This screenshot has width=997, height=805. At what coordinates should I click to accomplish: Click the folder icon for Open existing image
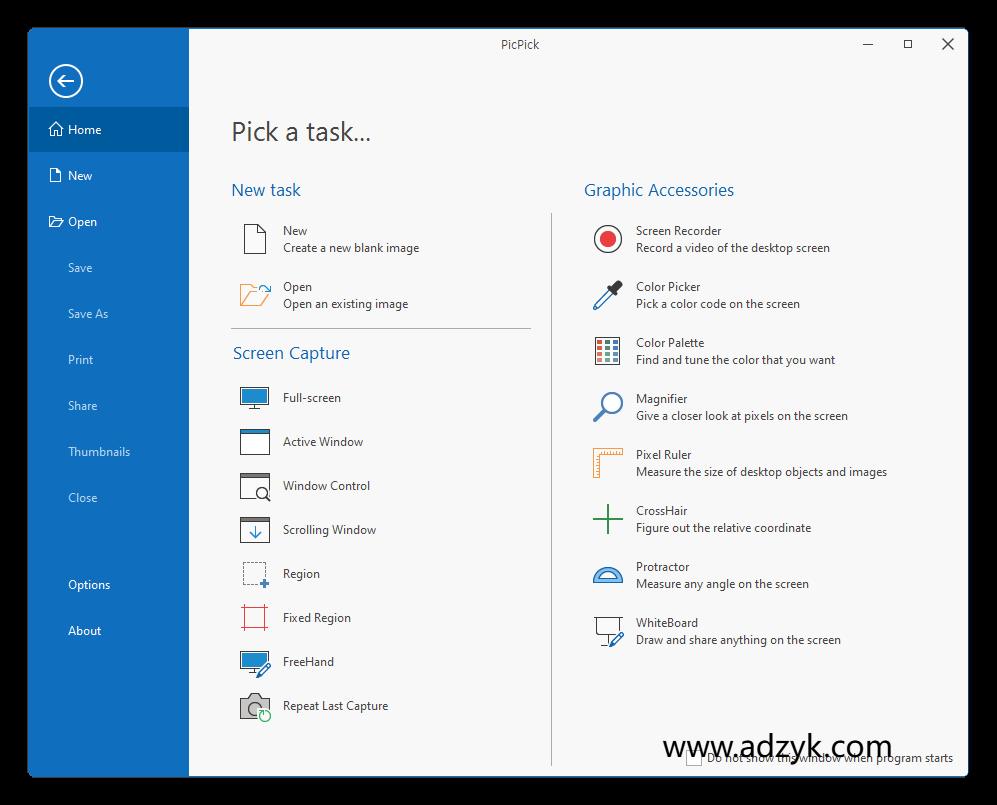255,295
